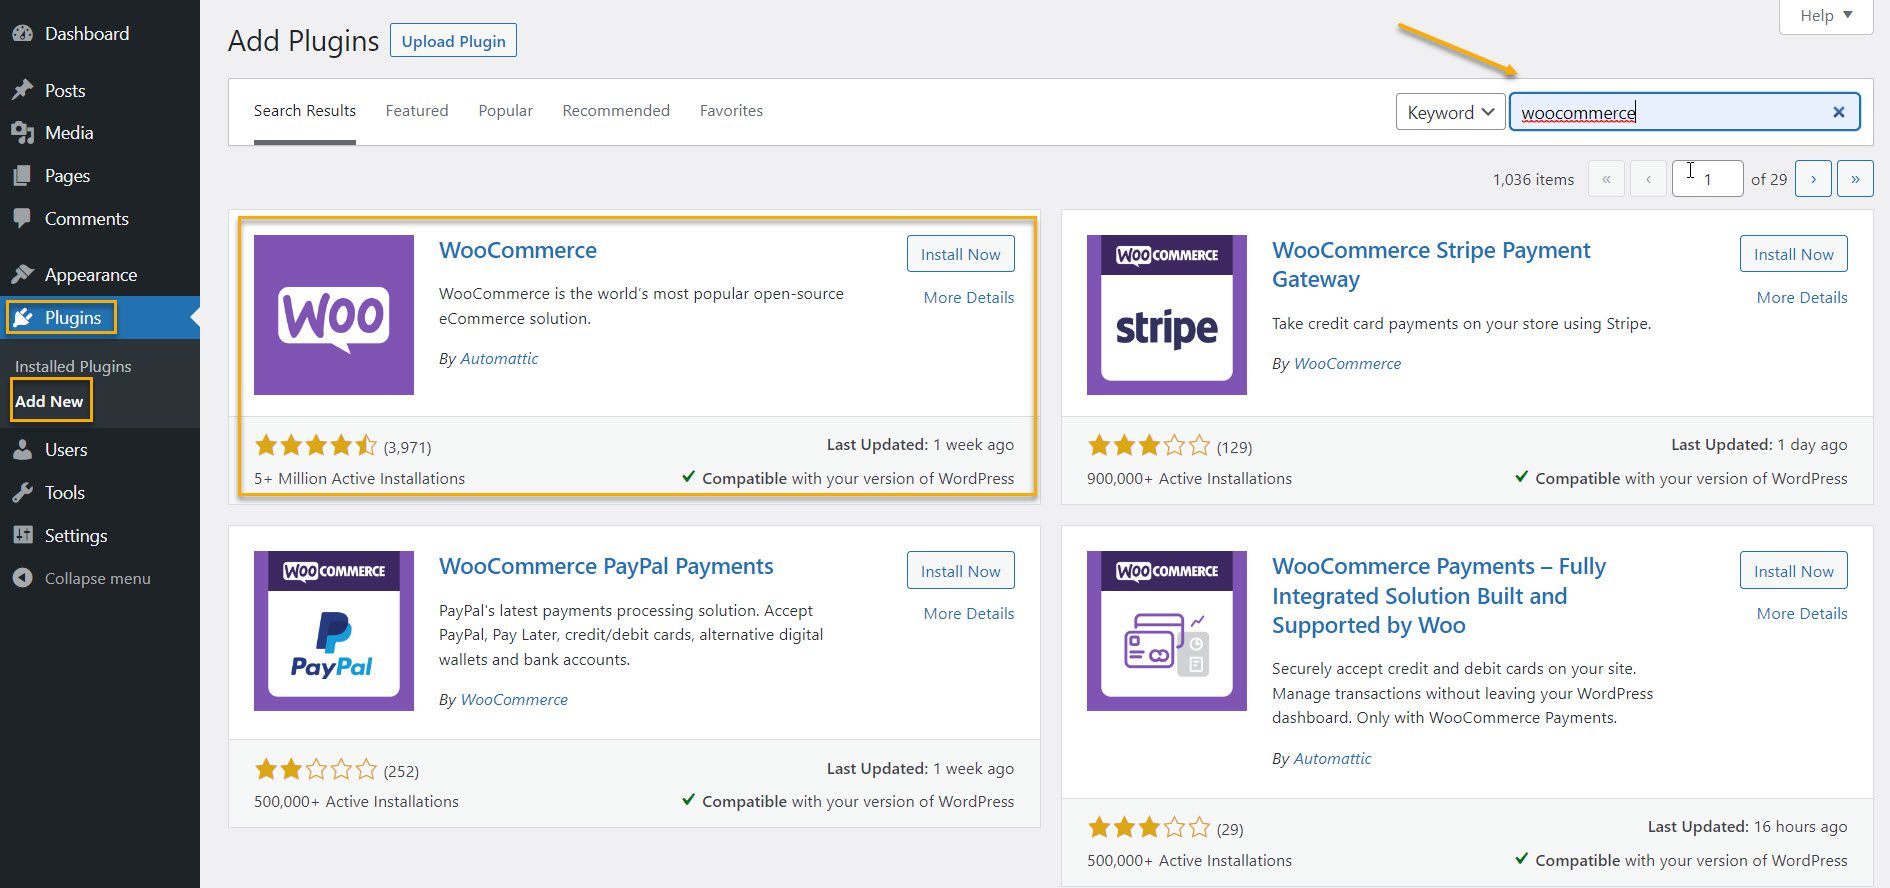Image resolution: width=1890 pixels, height=888 pixels.
Task: Open the Dashboard icon in sidebar
Action: click(22, 33)
